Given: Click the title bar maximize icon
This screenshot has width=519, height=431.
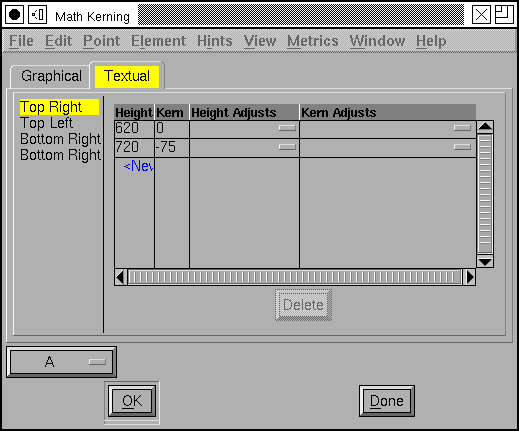Looking at the screenshot, I should click(x=504, y=15).
